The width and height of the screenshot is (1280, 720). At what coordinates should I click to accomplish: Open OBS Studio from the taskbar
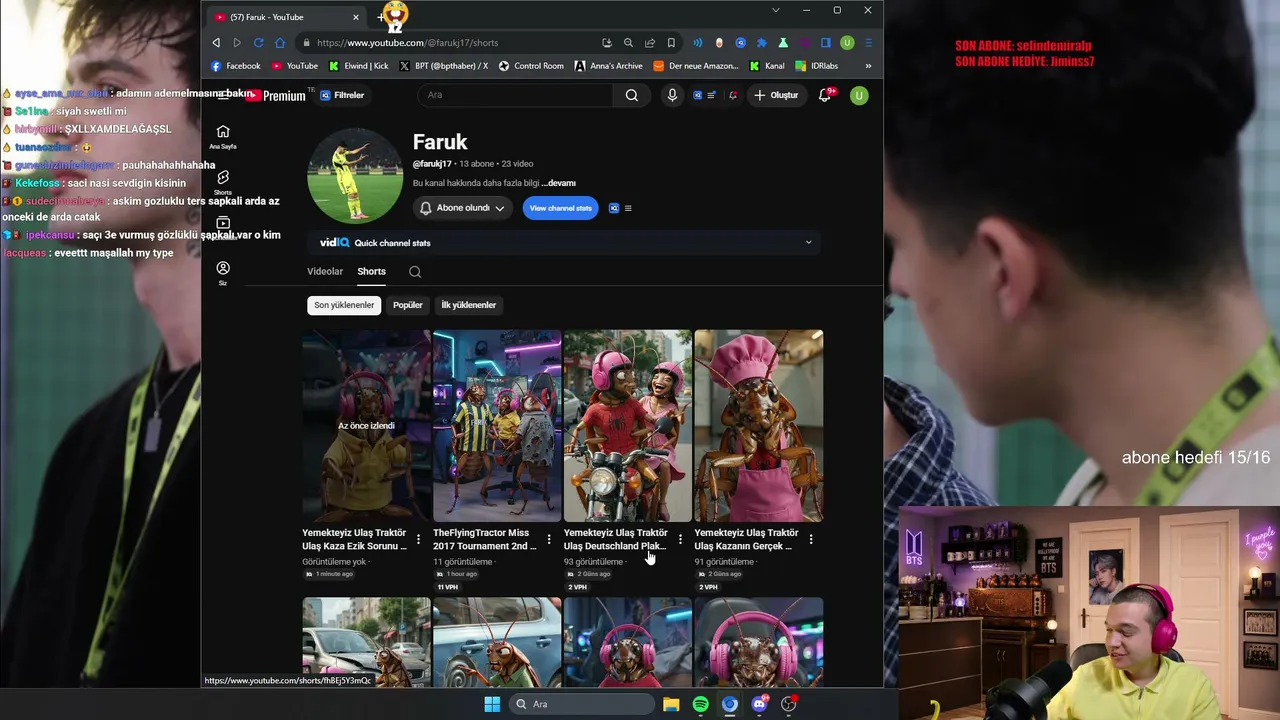[788, 704]
